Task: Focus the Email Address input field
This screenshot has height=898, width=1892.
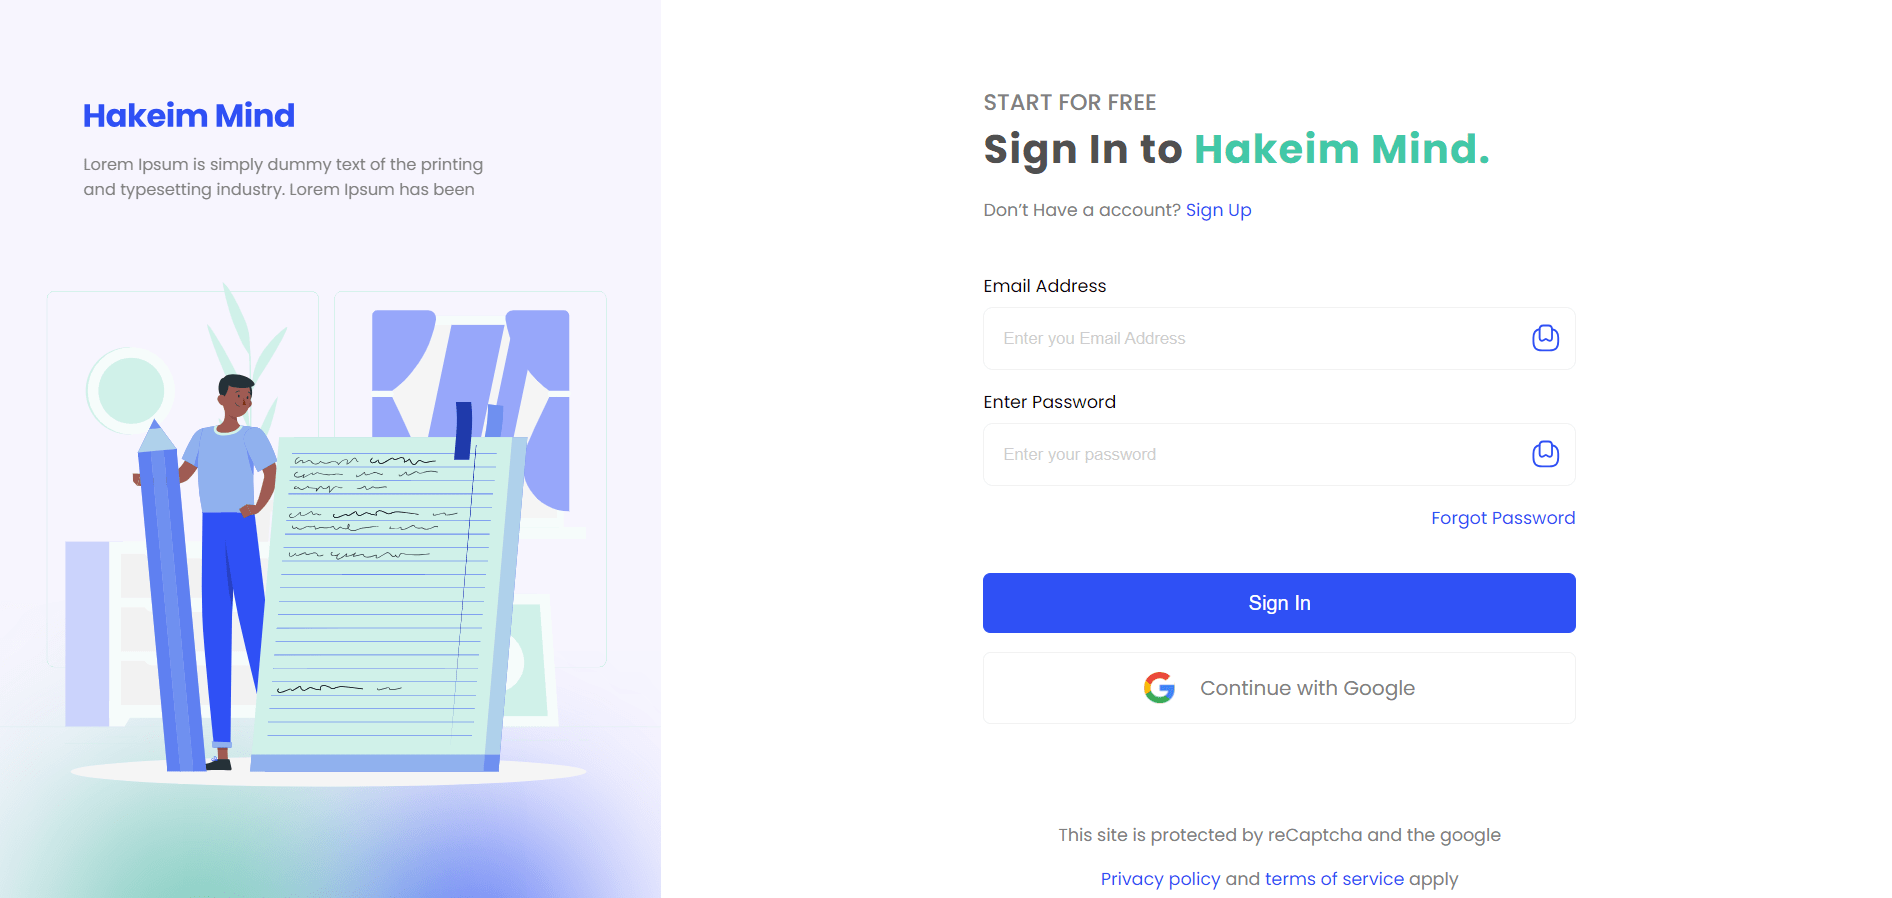Action: (1279, 338)
